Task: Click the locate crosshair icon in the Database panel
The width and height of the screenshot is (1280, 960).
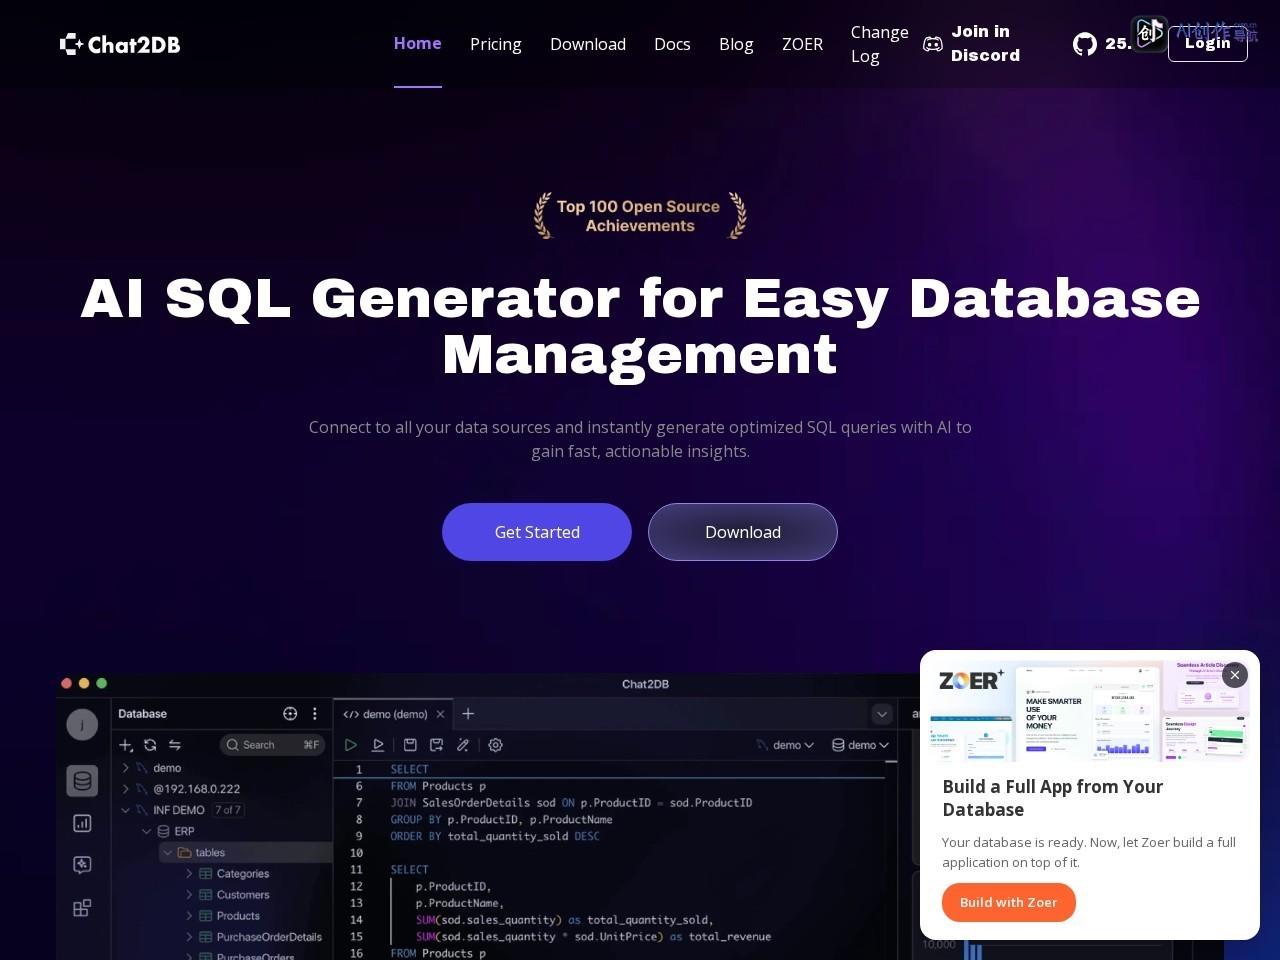Action: (x=290, y=714)
